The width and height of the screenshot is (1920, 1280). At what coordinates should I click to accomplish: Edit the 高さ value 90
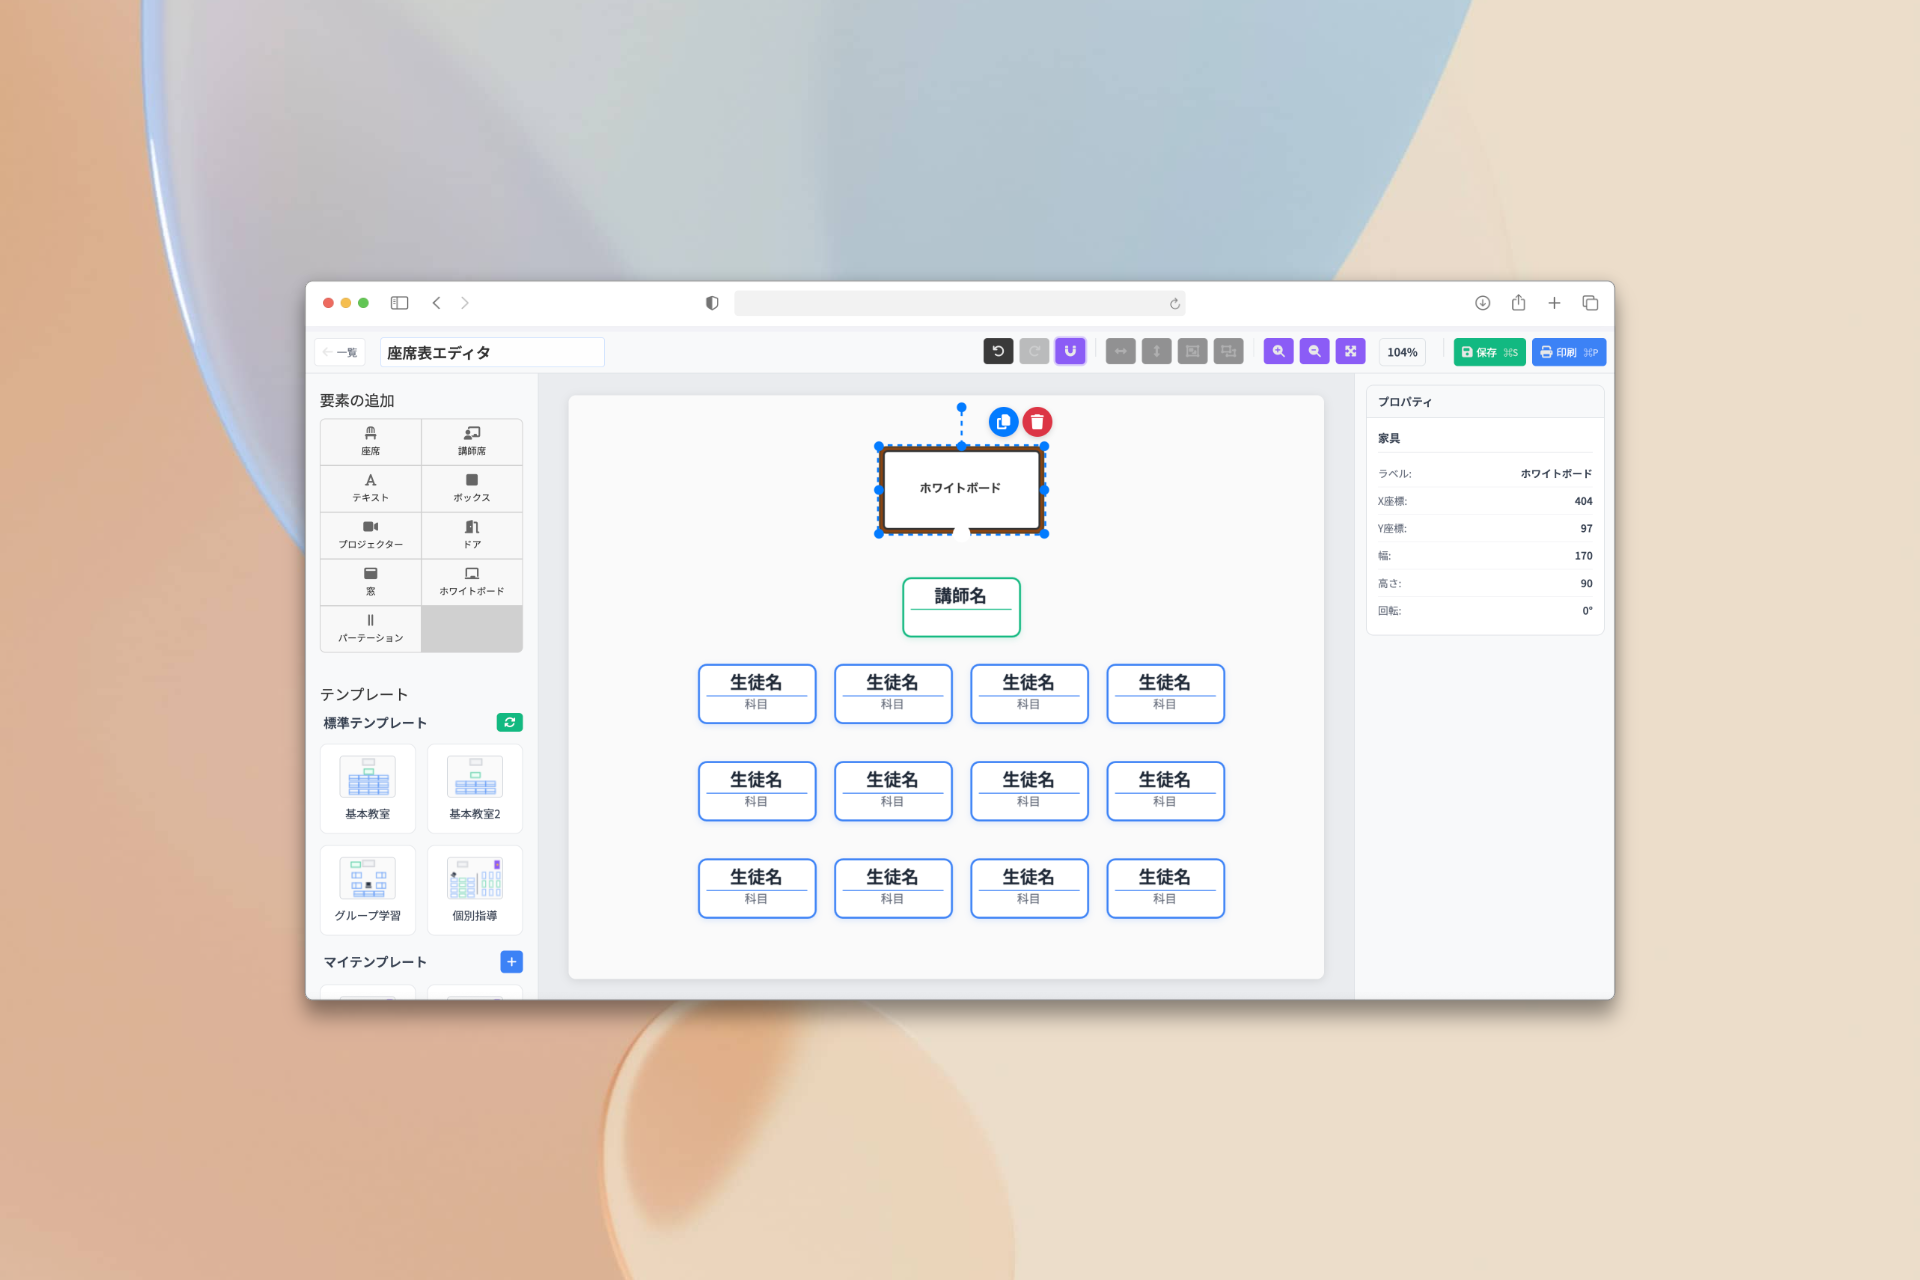click(1586, 583)
